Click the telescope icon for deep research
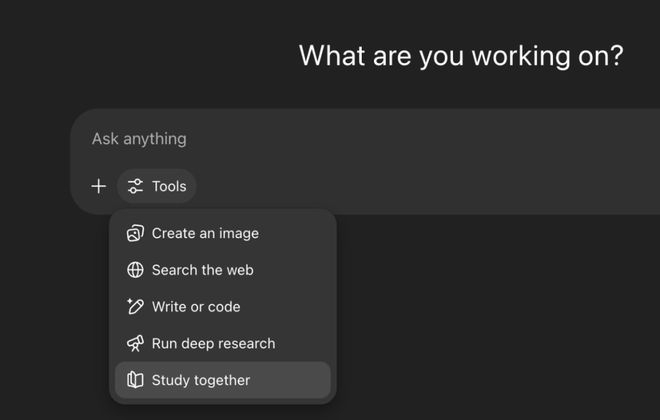The height and width of the screenshot is (420, 660). [x=135, y=343]
